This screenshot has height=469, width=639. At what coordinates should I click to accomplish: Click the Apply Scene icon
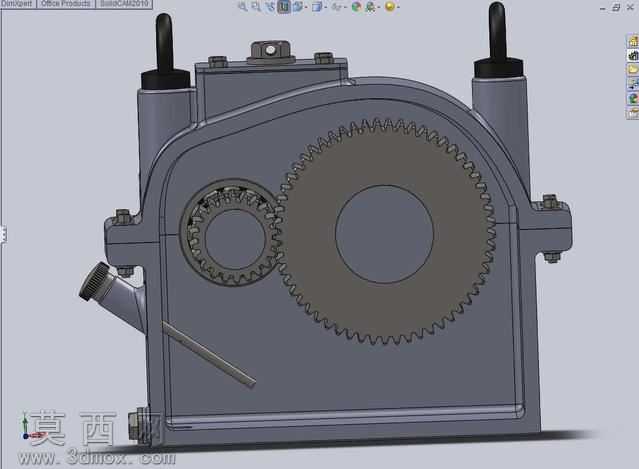(370, 7)
